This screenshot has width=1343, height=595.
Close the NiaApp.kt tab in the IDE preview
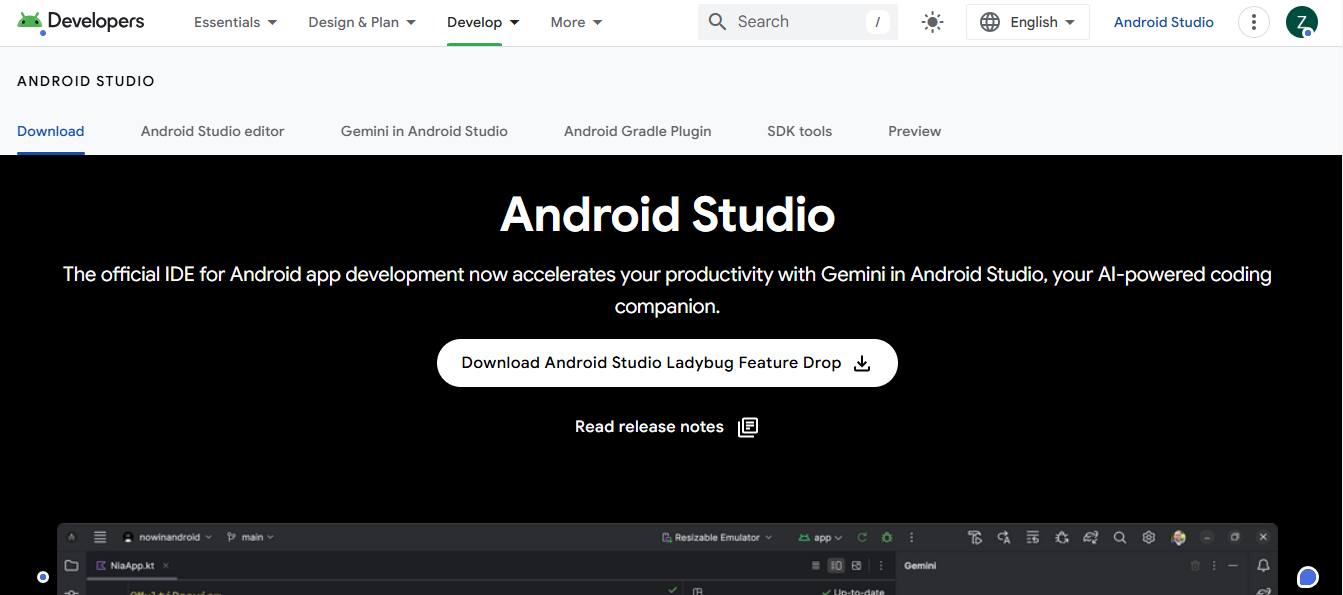166,566
